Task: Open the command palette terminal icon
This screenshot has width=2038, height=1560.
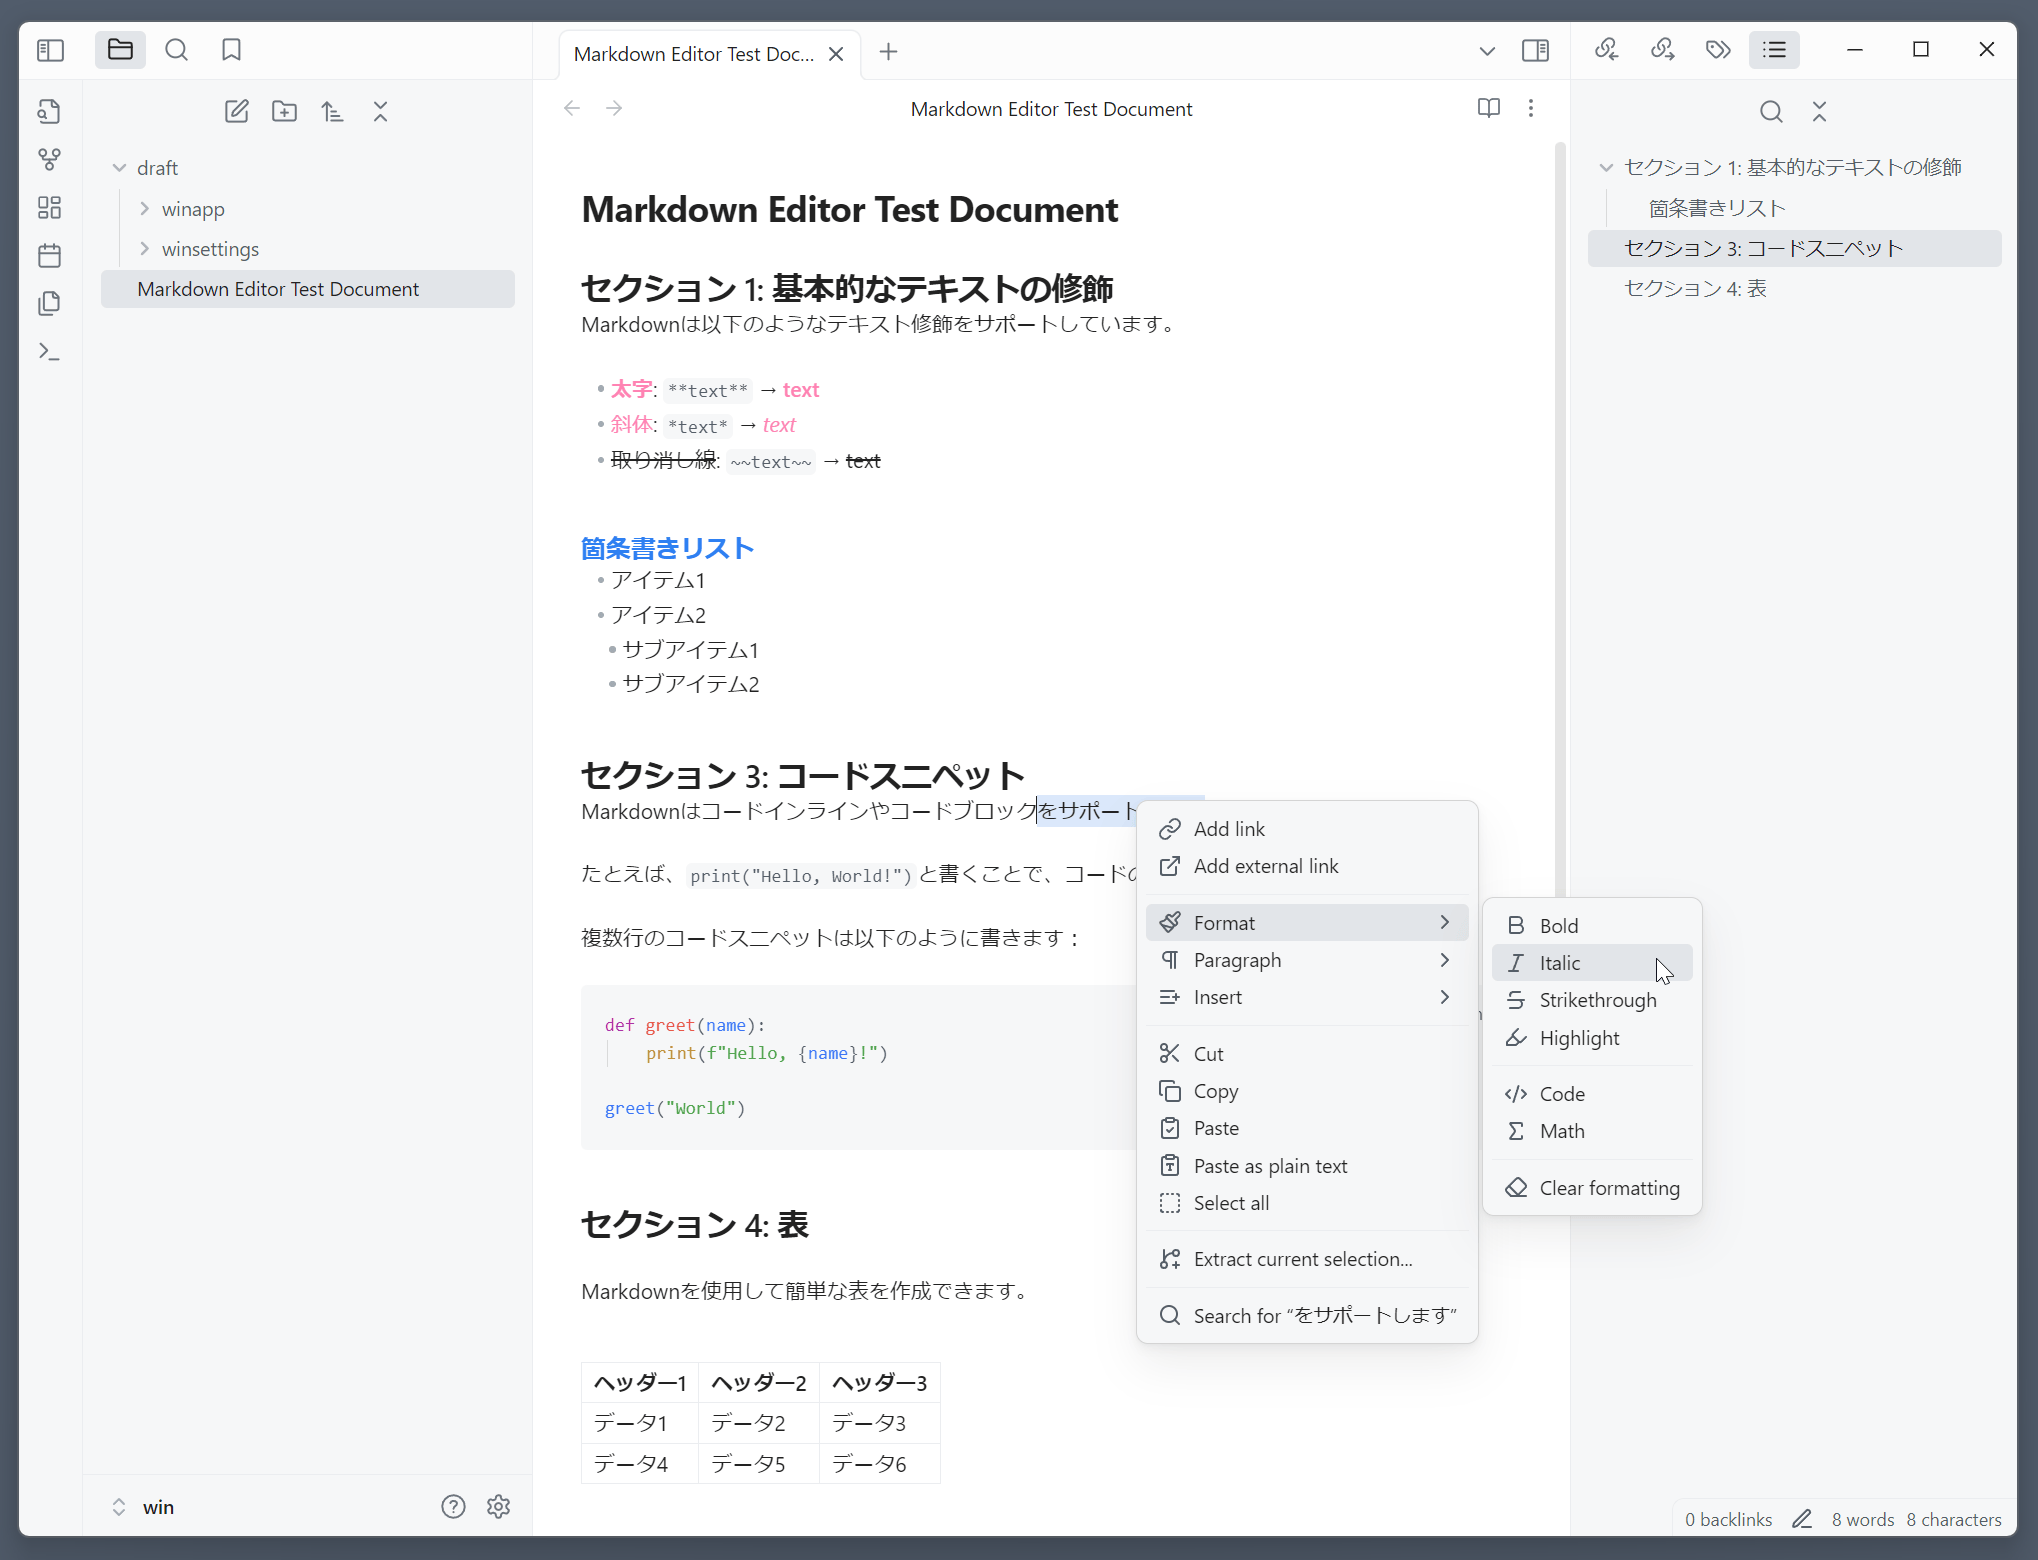Action: click(x=49, y=351)
